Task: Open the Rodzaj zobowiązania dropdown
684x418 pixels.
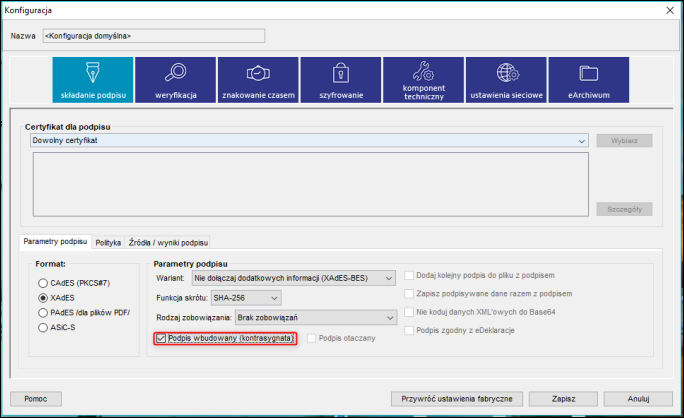Action: [316, 318]
